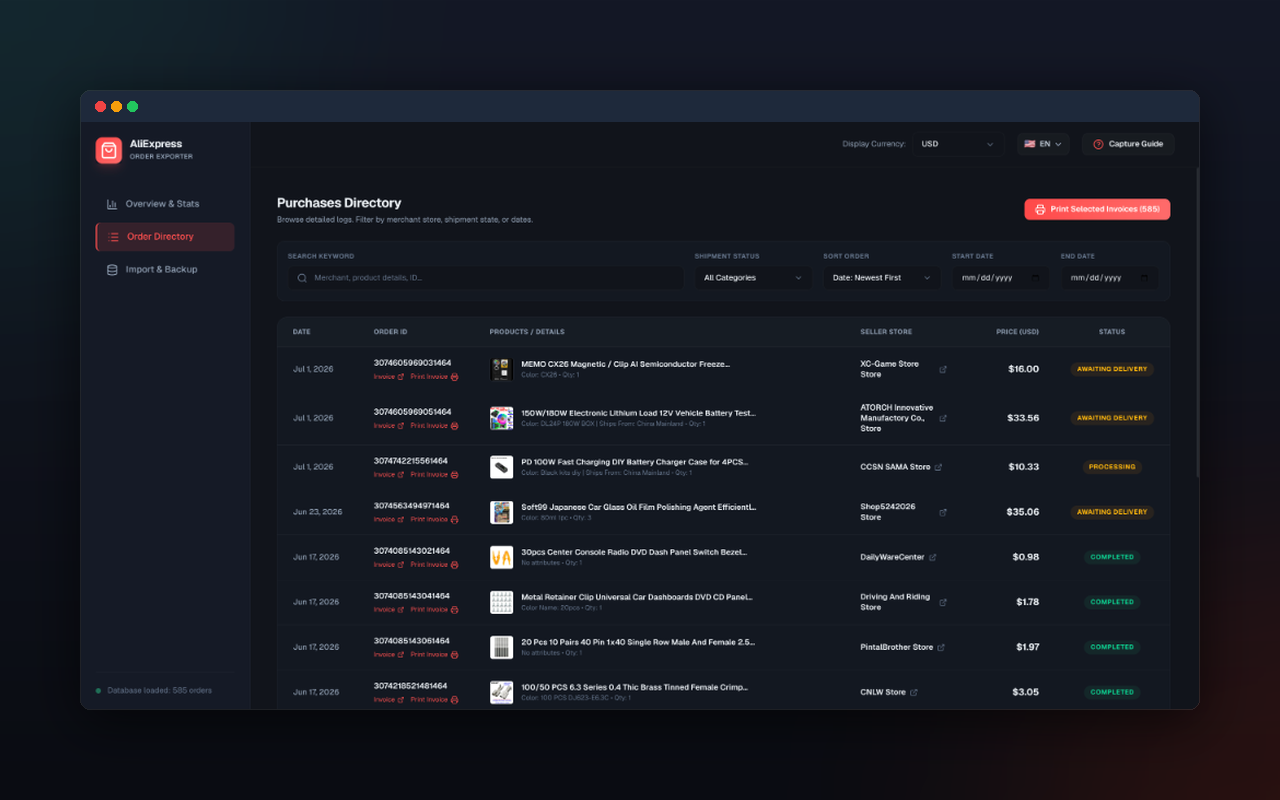The image size is (1280, 800).
Task: Open CCSN SAMA Store external link icon
Action: [938, 467]
